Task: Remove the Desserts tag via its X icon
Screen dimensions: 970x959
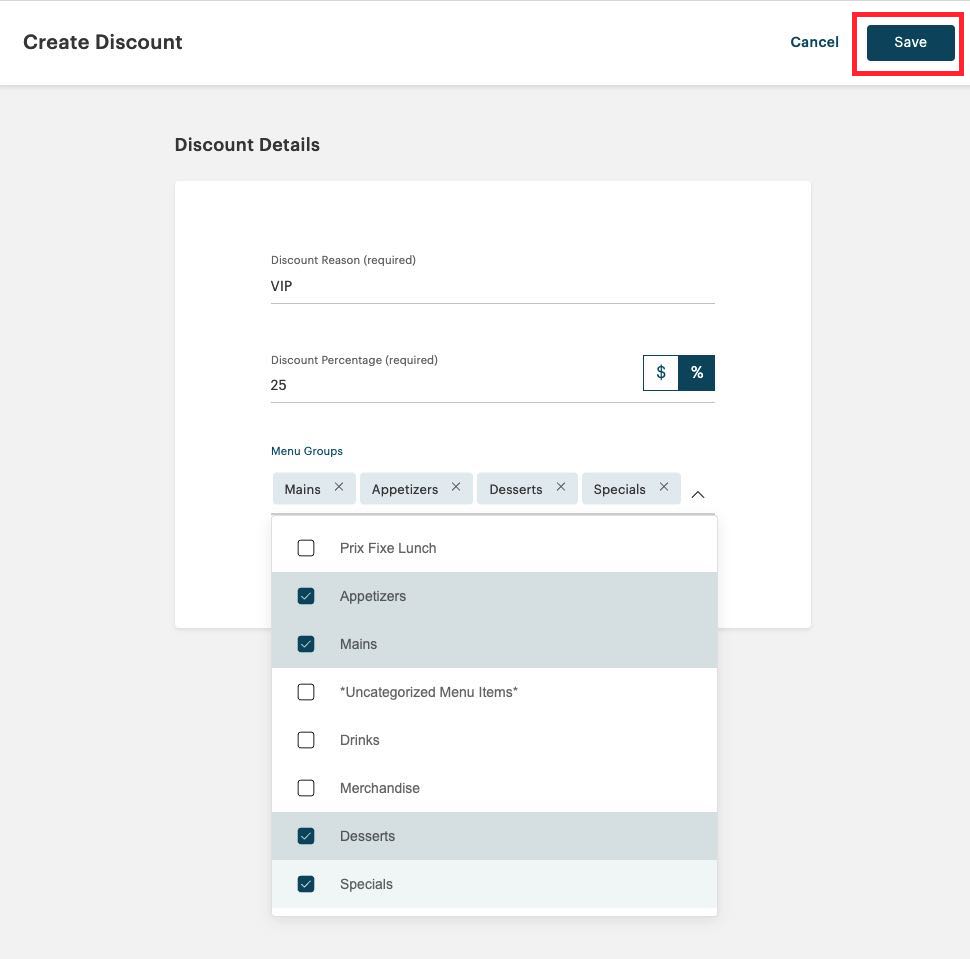Action: point(562,488)
